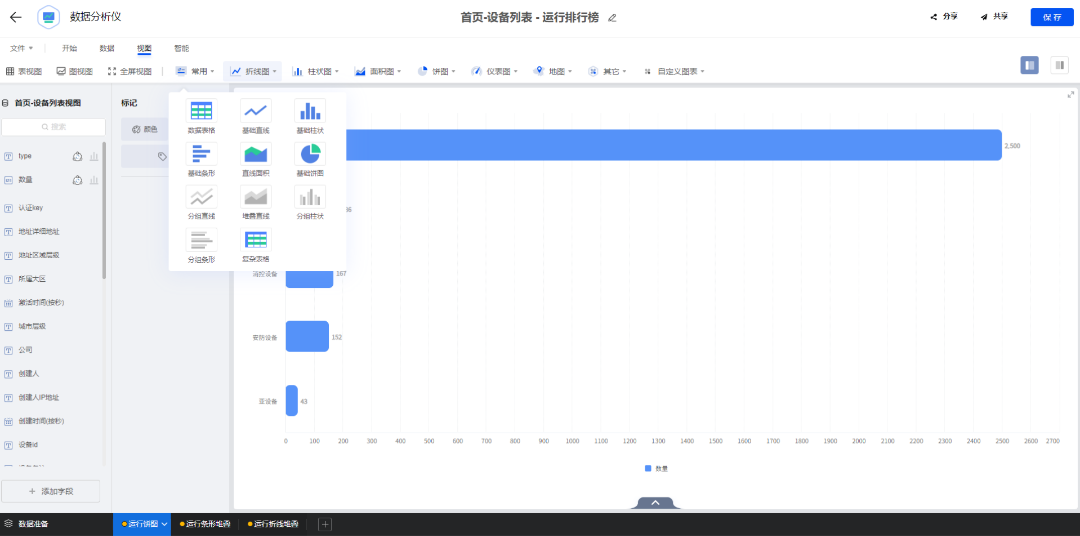
Task: Select the 基础条形 bar chart icon
Action: 201,154
